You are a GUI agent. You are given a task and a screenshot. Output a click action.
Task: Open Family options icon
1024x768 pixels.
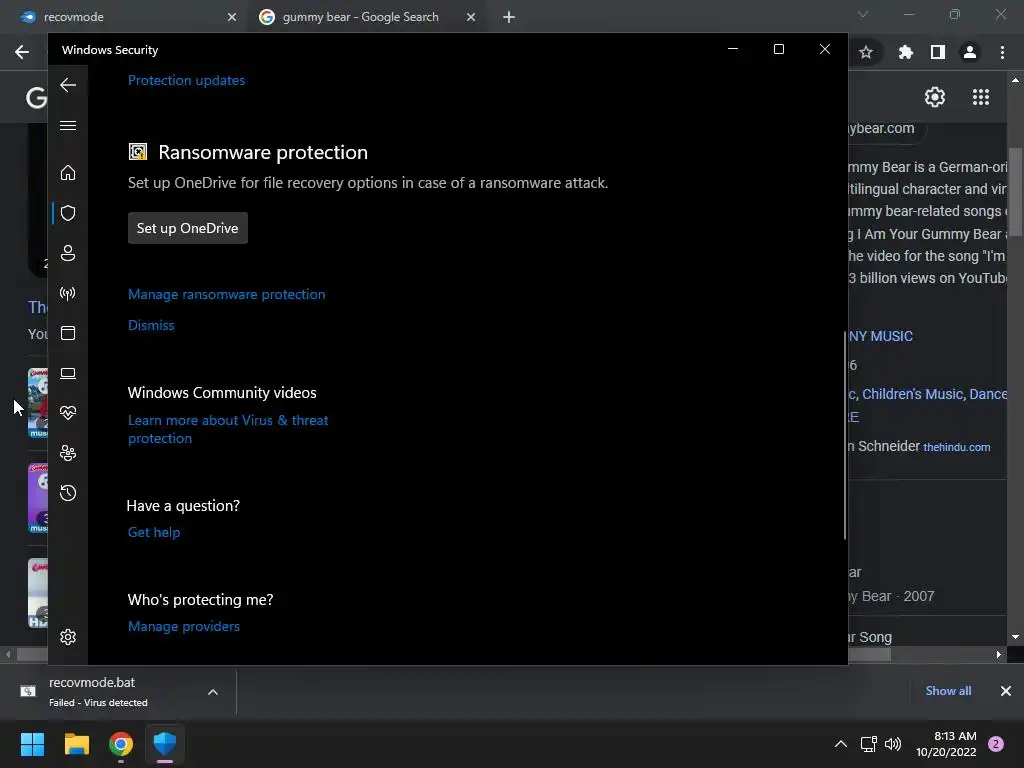pyautogui.click(x=68, y=453)
